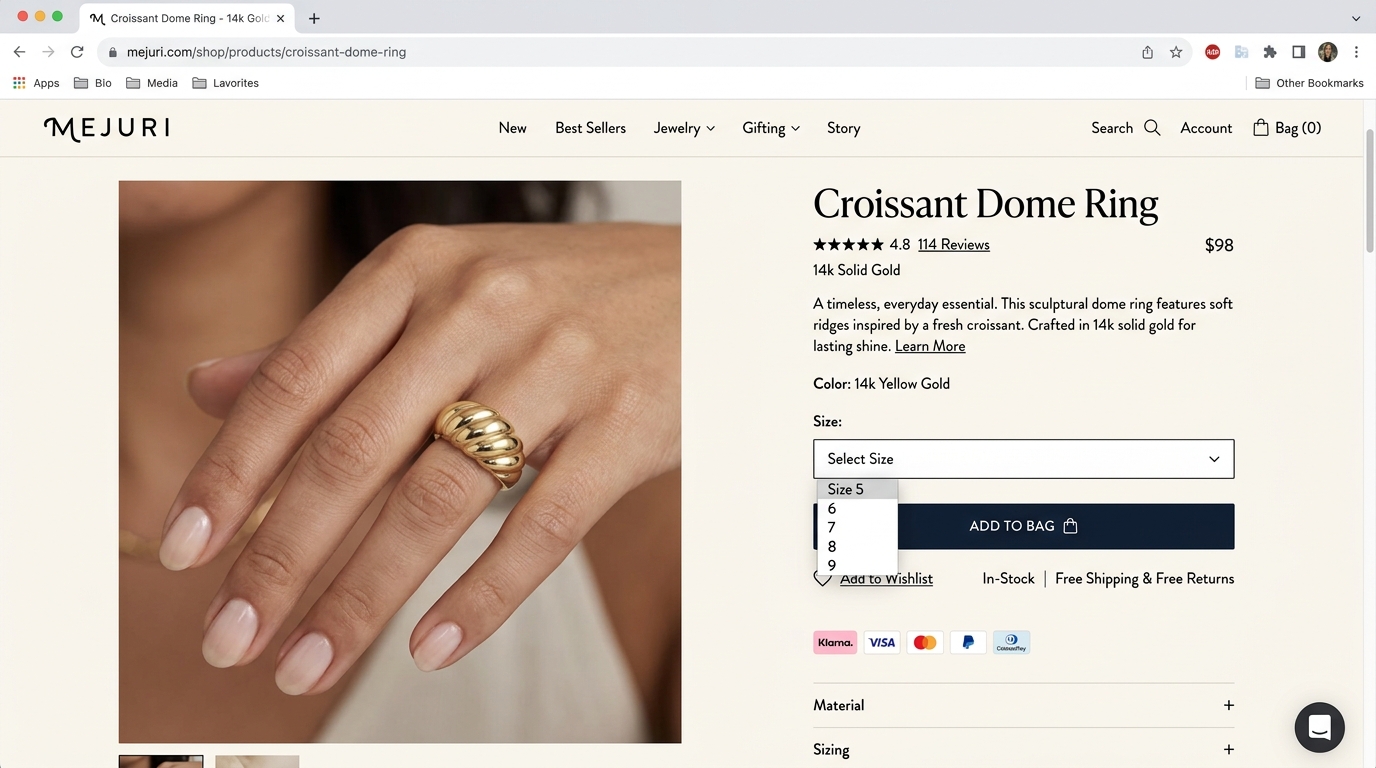Screen dimensions: 1376x768
Task: Open the Gifting menu
Action: (770, 128)
